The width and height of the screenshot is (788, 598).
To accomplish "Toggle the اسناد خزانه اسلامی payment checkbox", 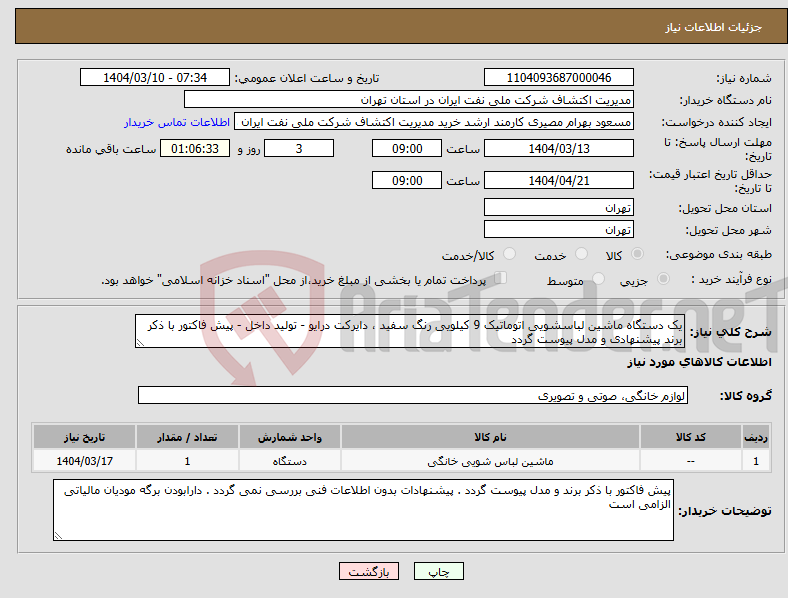I will tap(501, 278).
